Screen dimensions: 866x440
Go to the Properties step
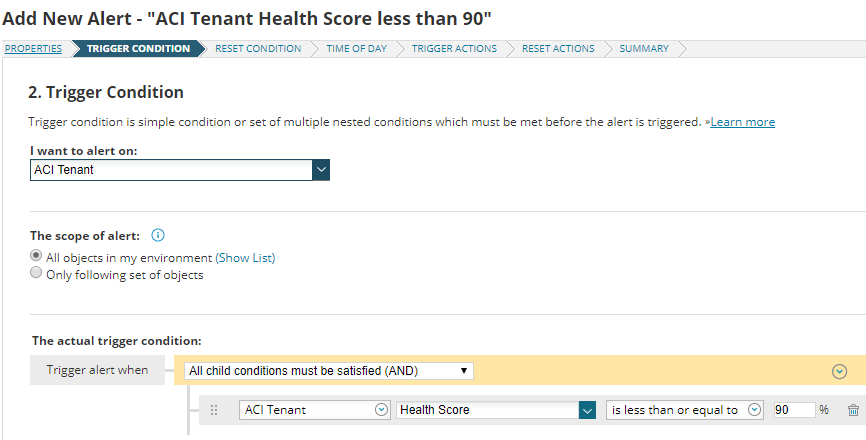(33, 48)
